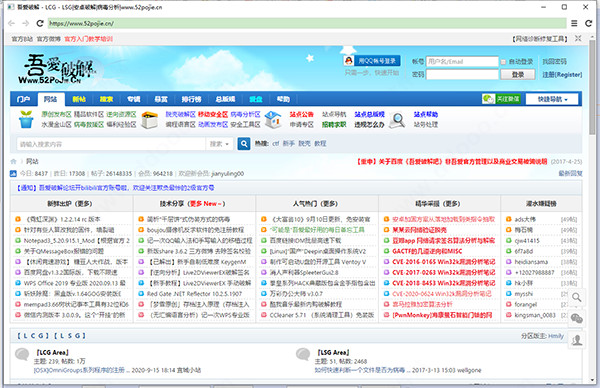Image resolution: width=600 pixels, height=388 pixels.
Task: Open the 注册[Register] link
Action: coord(562,75)
